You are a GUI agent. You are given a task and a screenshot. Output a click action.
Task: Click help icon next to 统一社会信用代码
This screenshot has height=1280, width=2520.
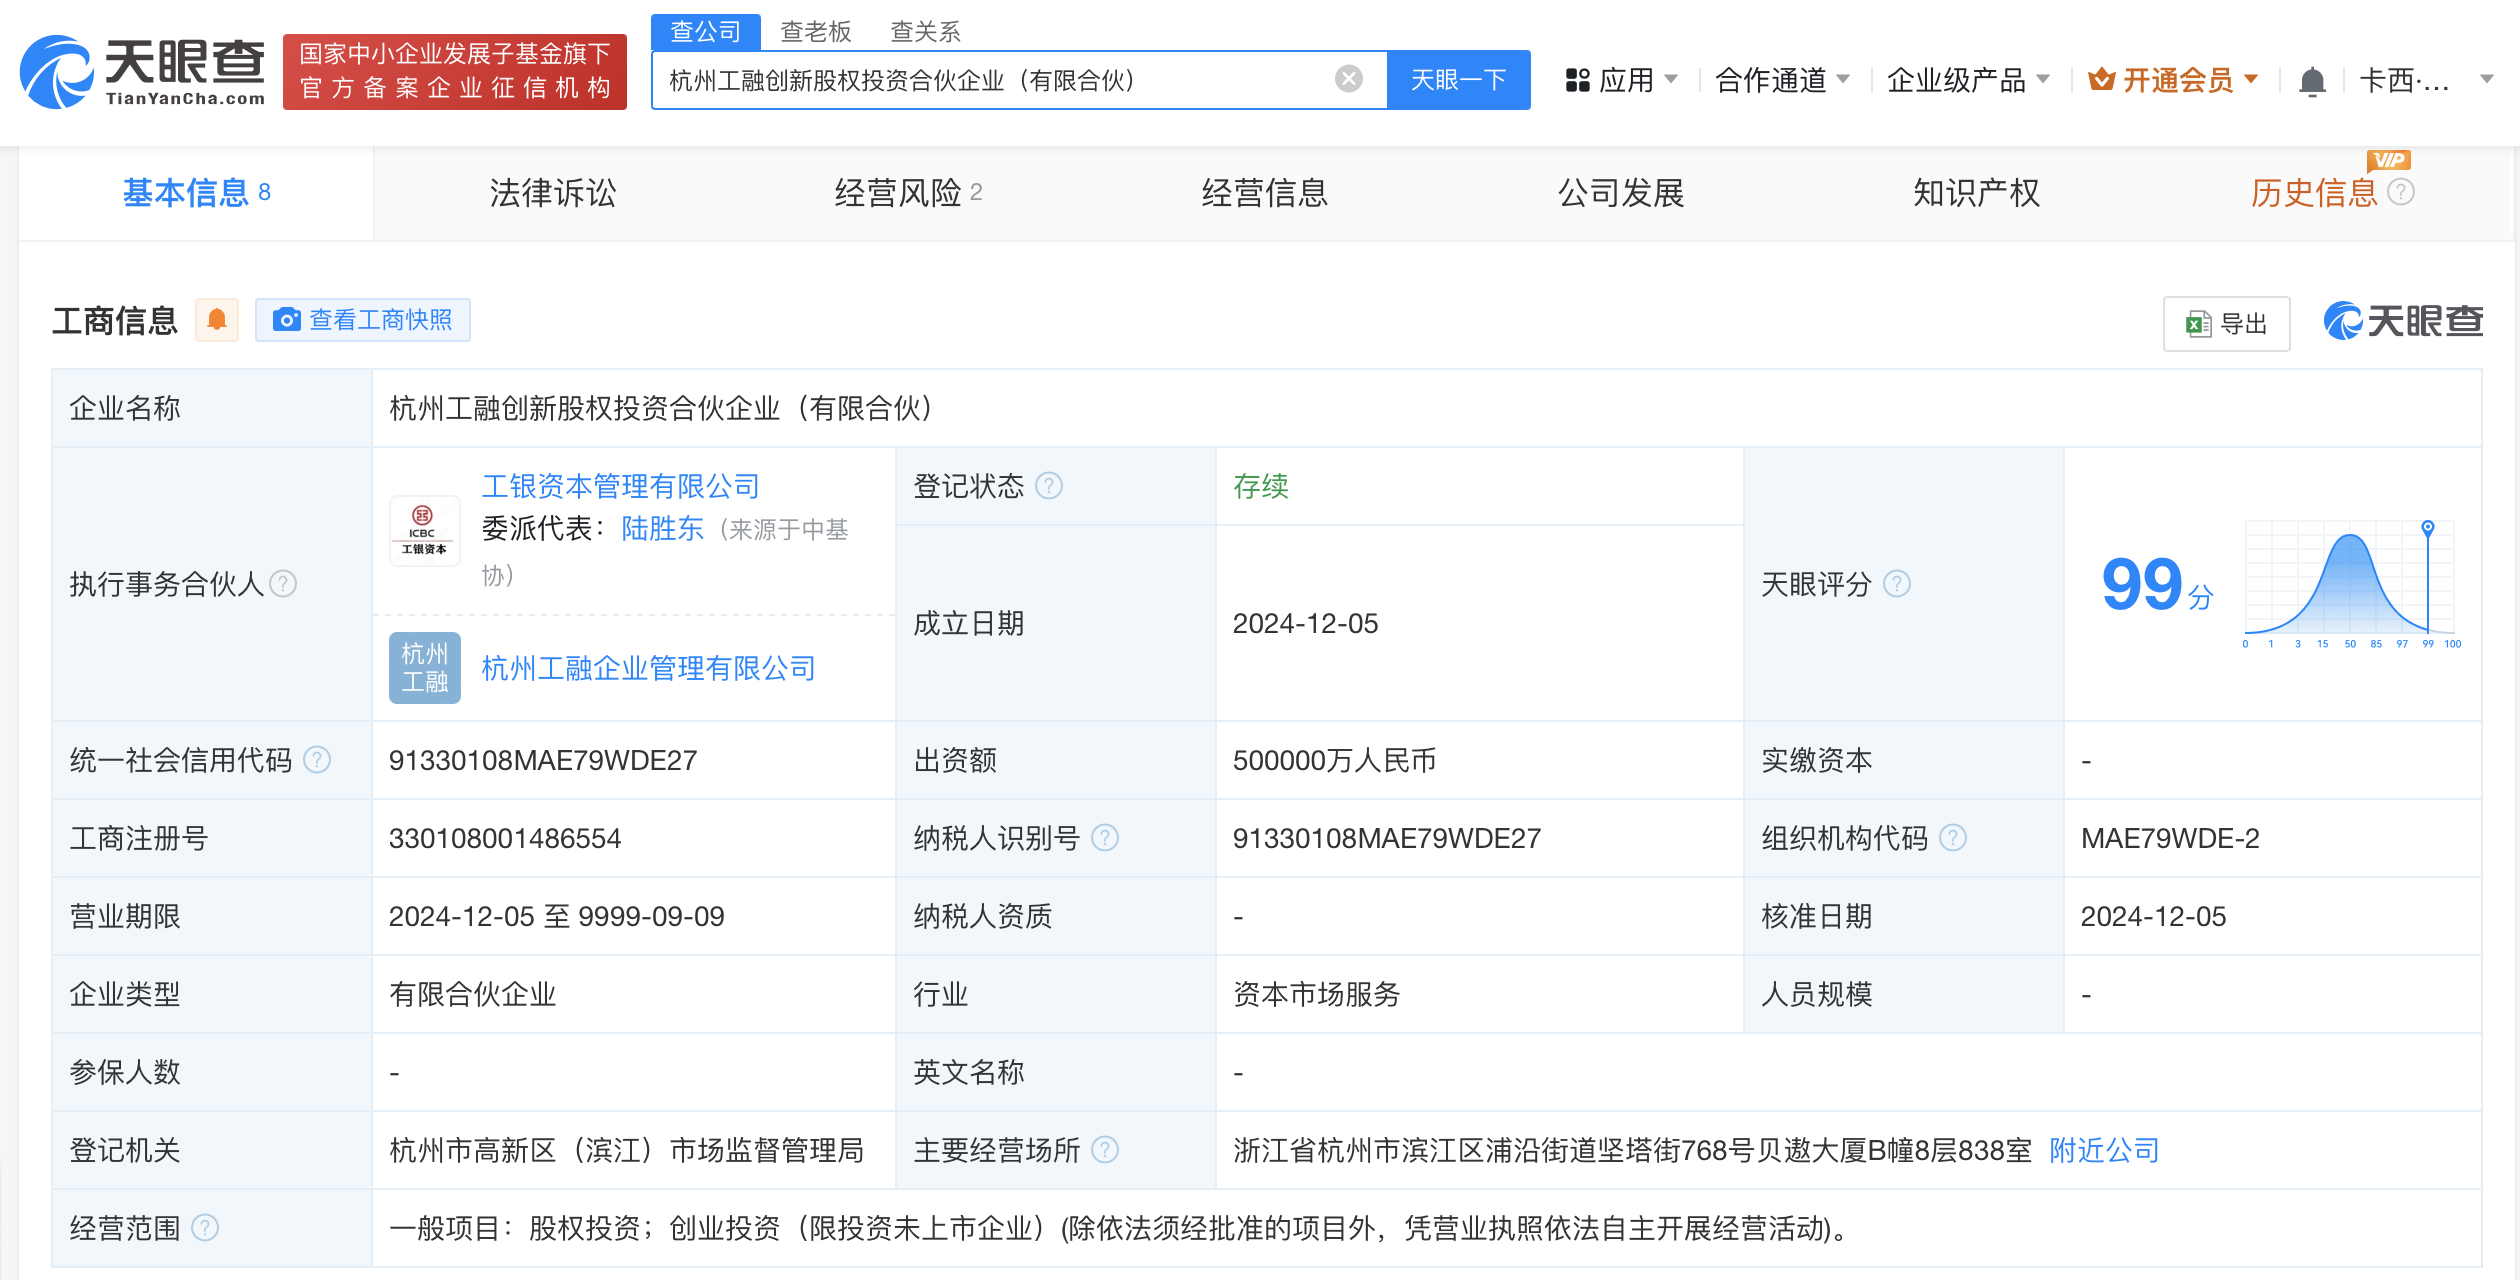tap(317, 760)
